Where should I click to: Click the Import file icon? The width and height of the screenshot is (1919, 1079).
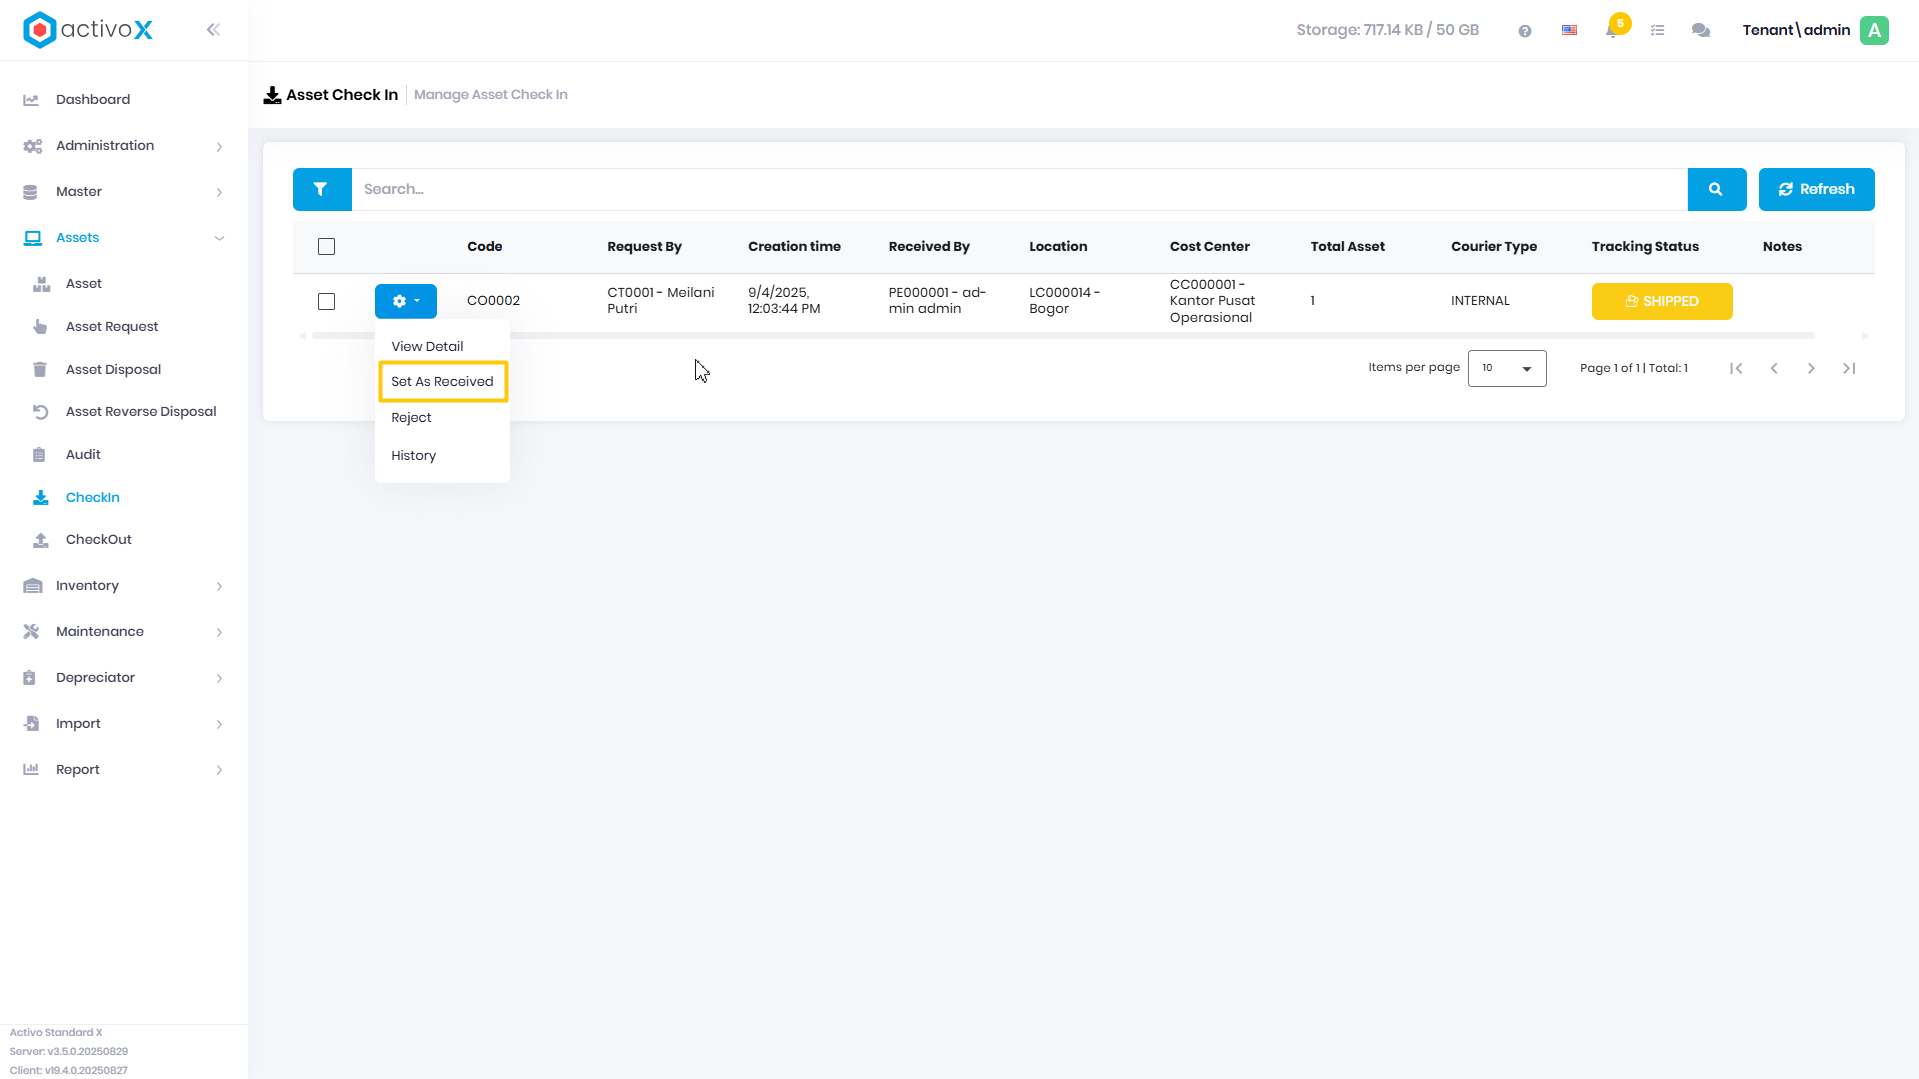31,724
